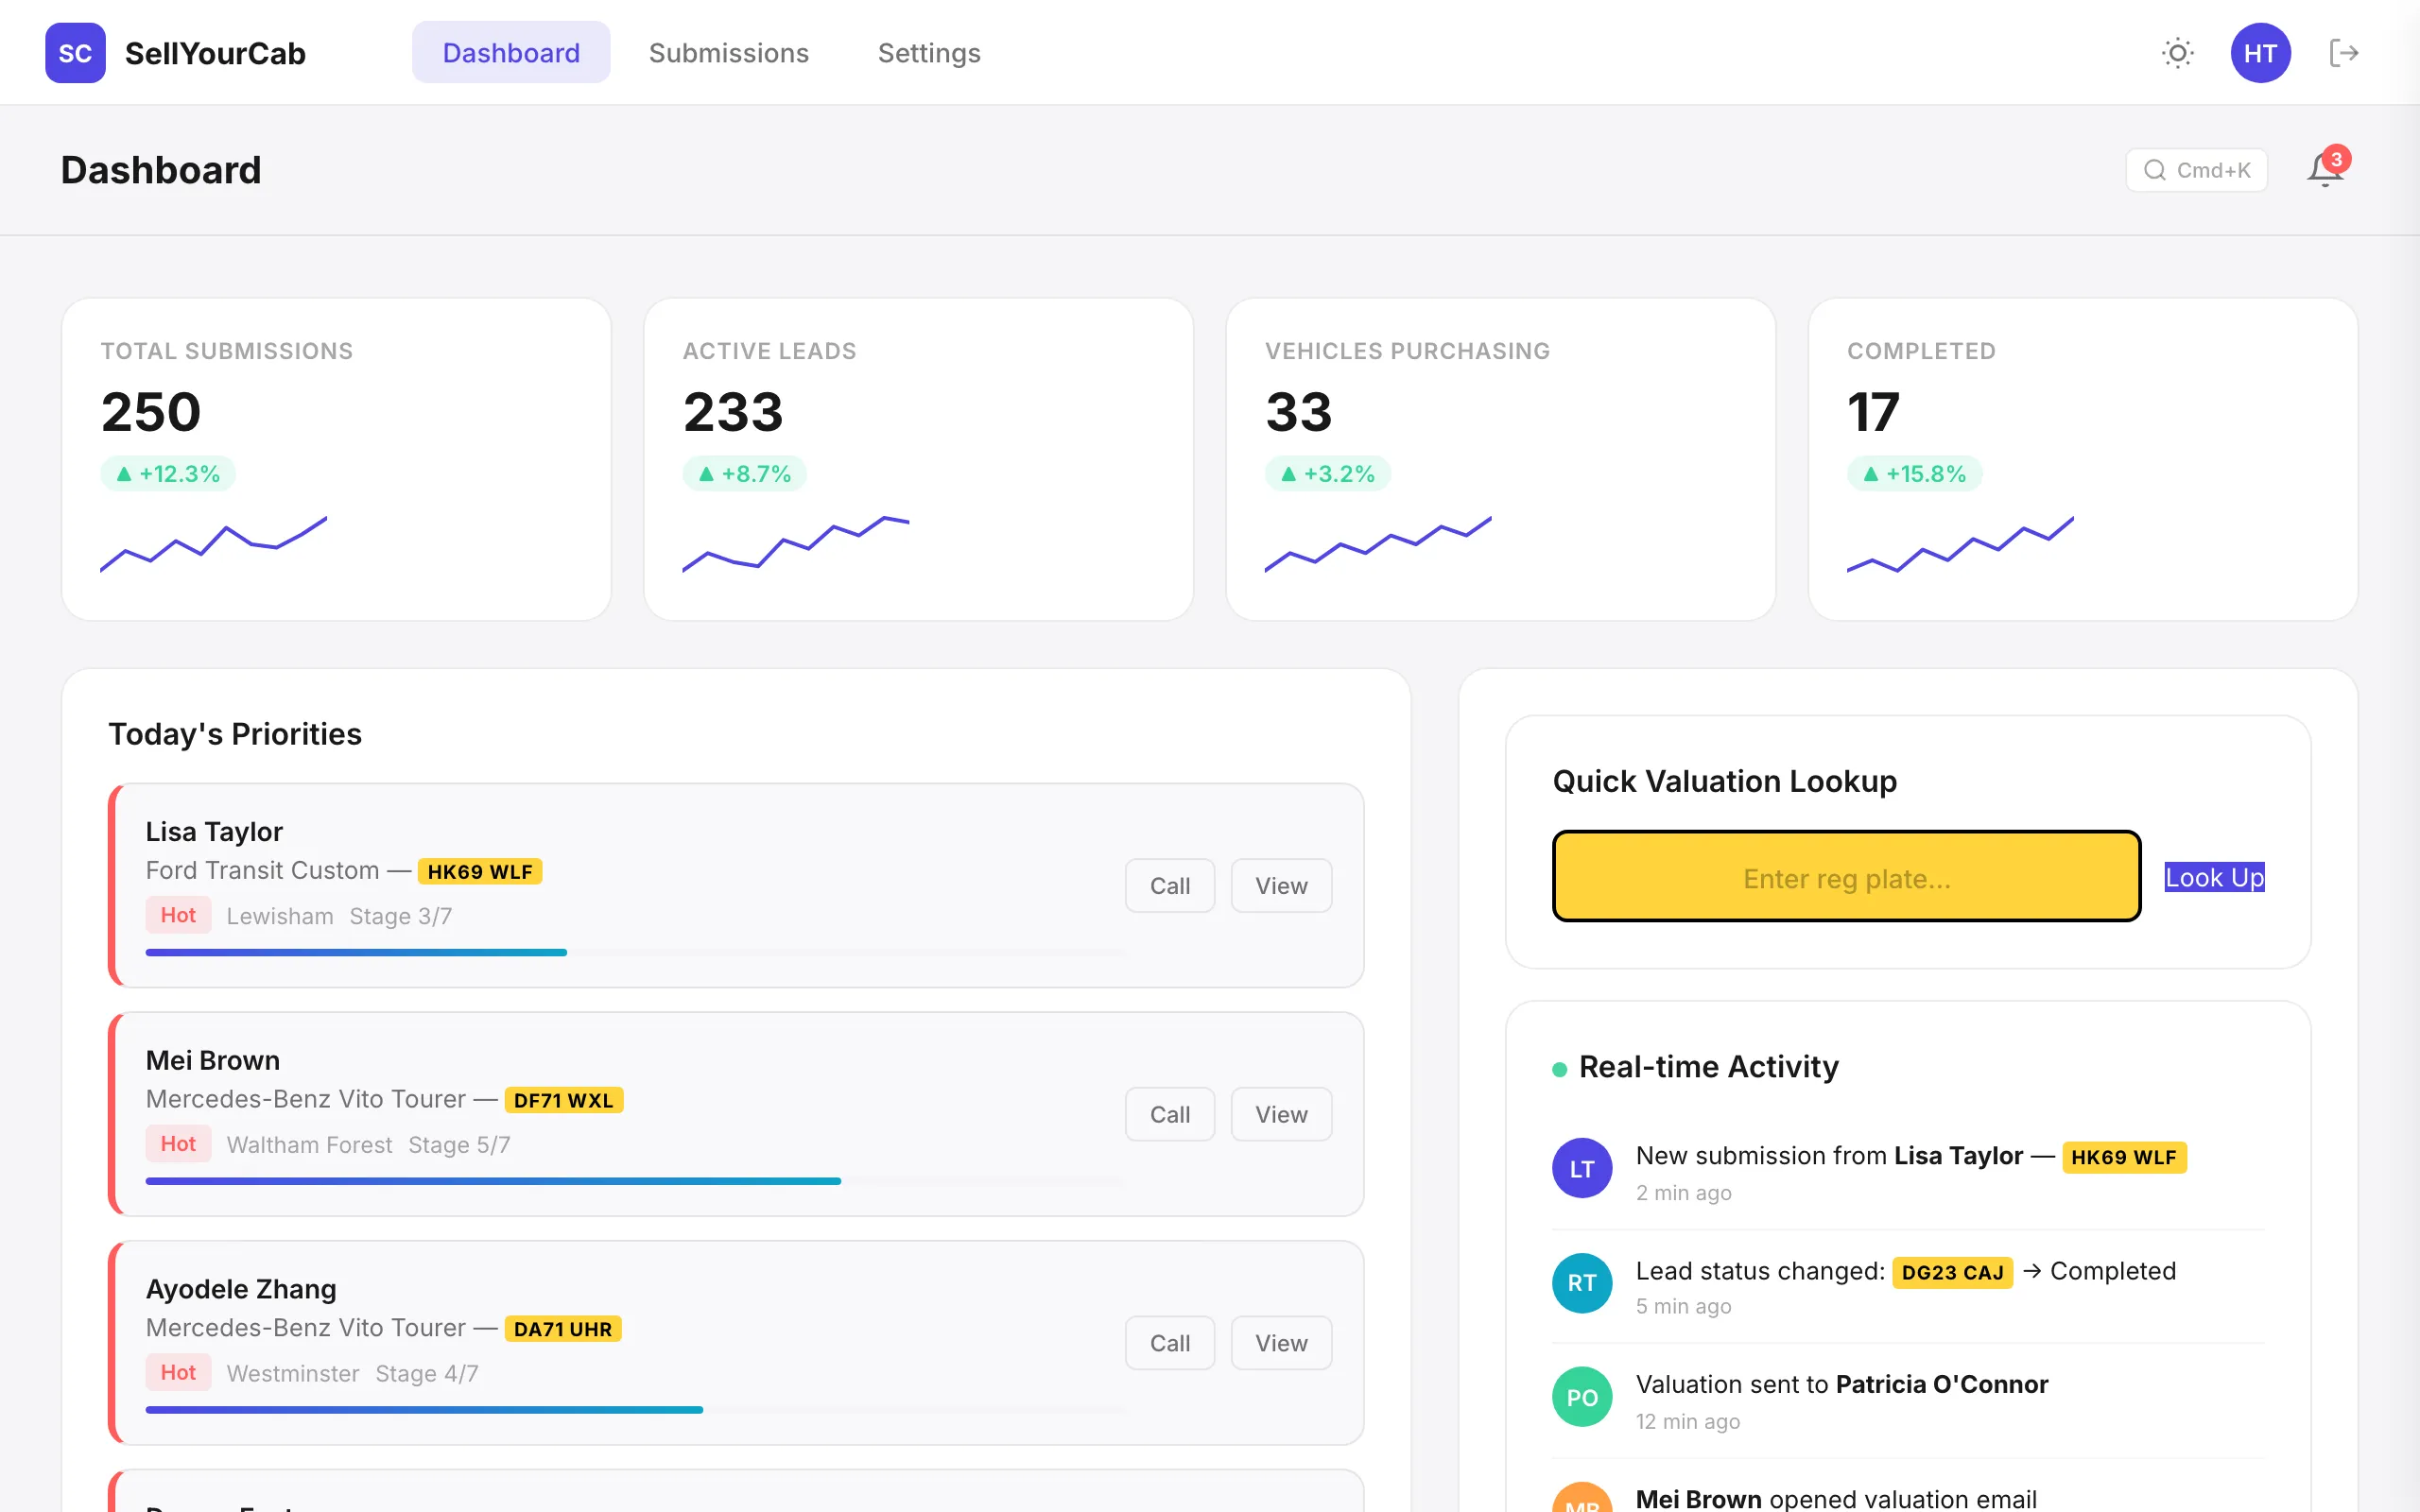The height and width of the screenshot is (1512, 2420).
Task: Click Lisa Taylor name in priorities
Action: pos(214,832)
